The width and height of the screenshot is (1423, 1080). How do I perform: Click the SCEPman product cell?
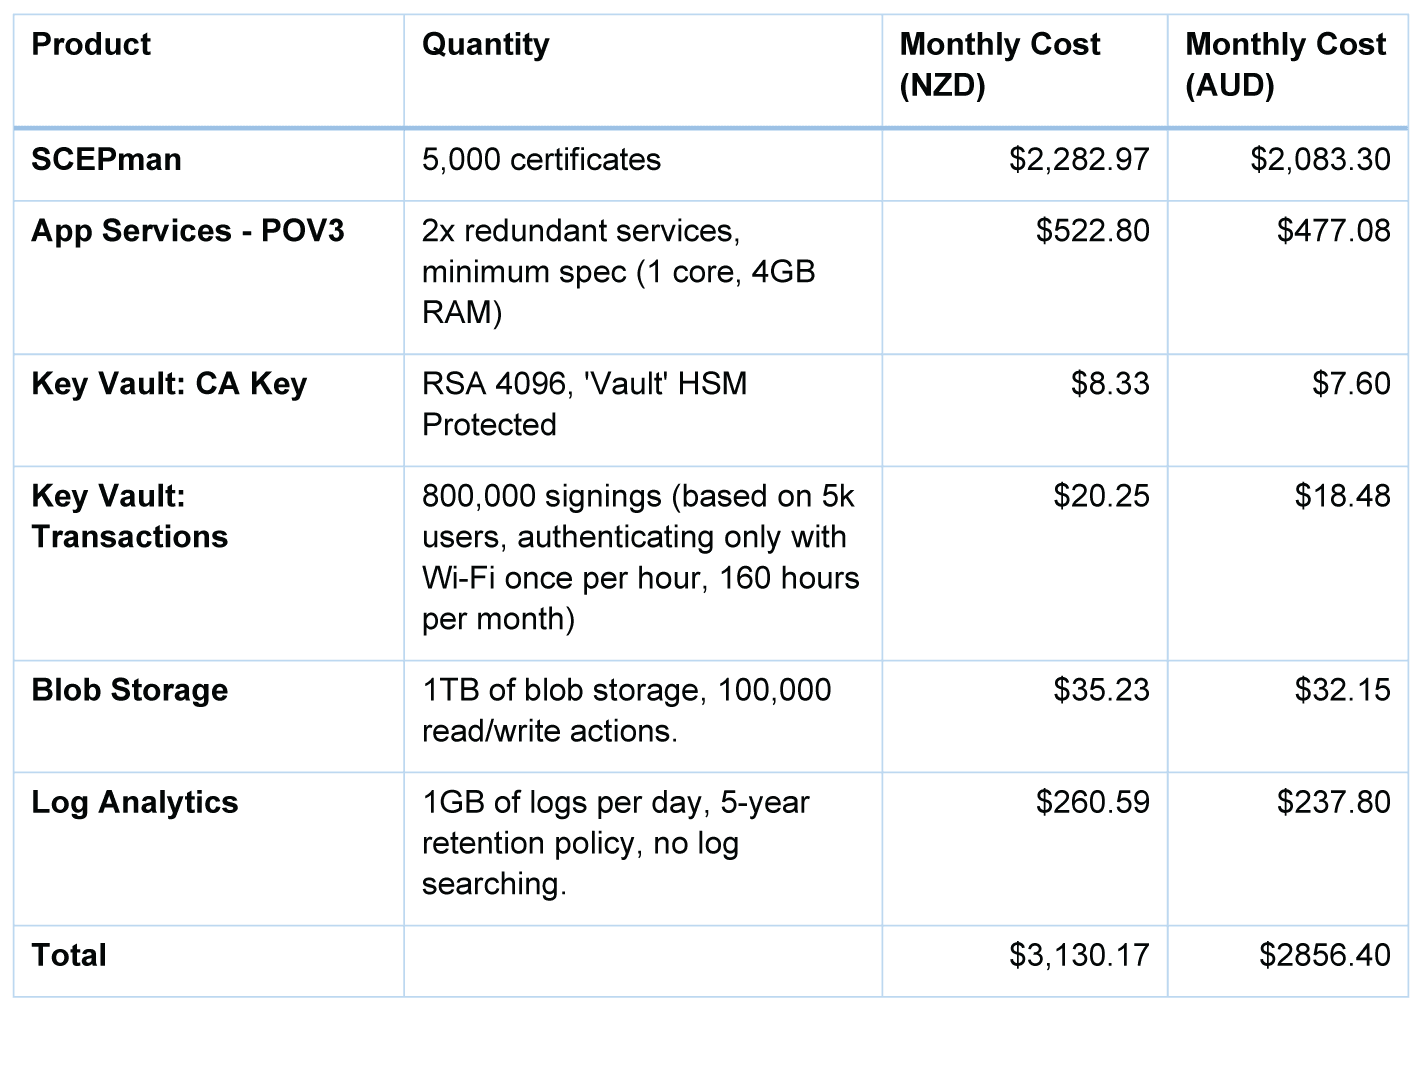106,160
